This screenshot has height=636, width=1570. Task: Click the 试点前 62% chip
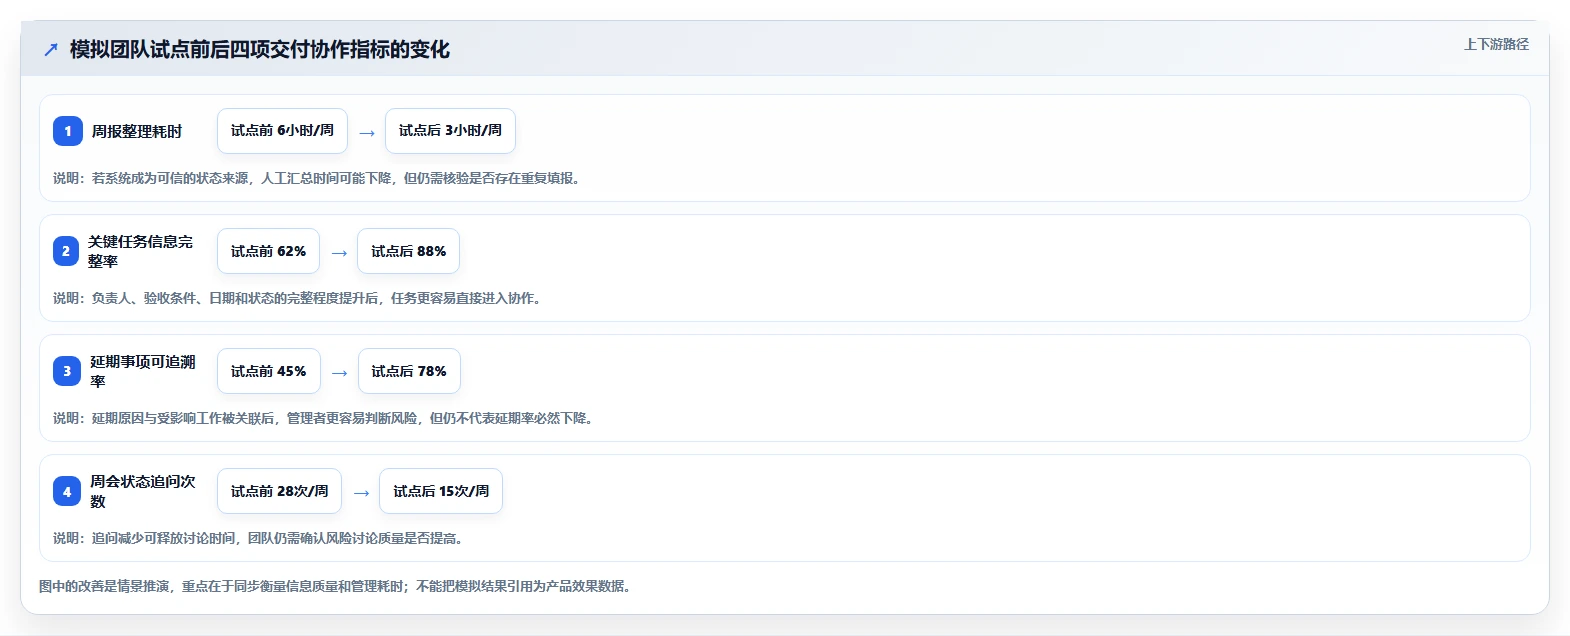pos(268,251)
